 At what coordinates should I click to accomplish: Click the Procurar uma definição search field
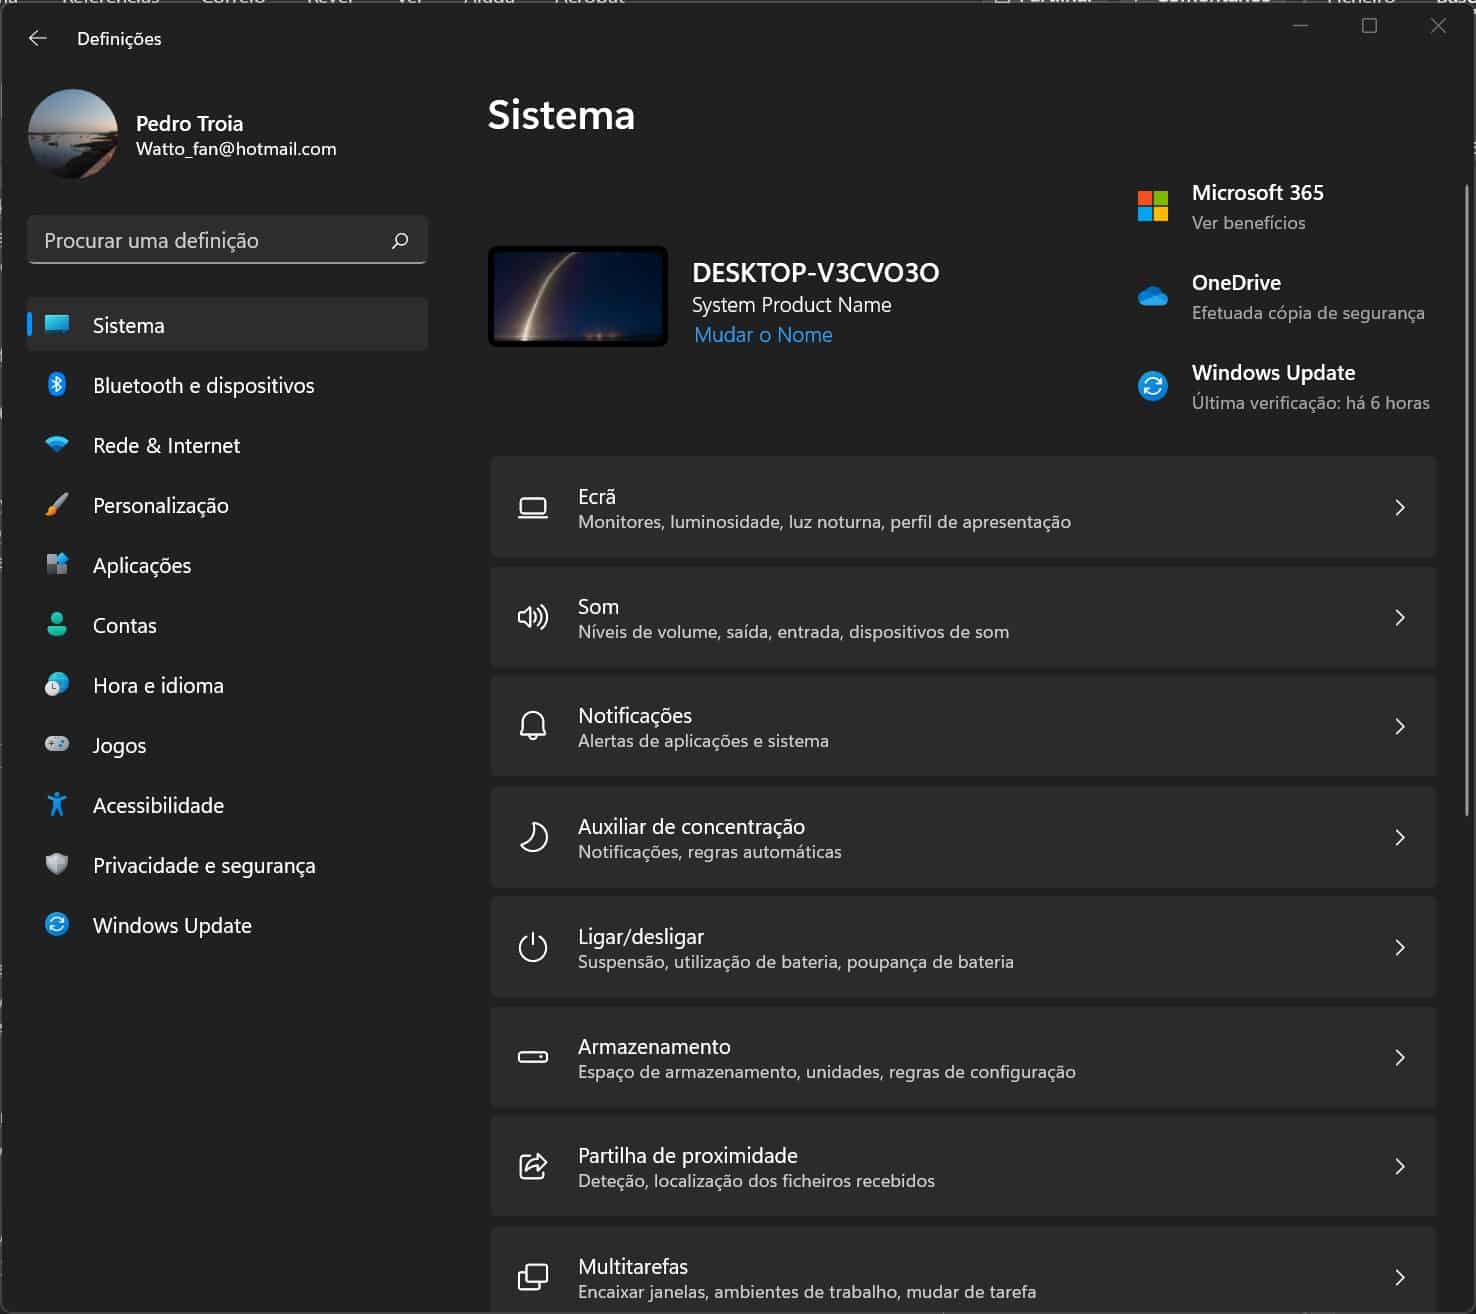(x=228, y=240)
